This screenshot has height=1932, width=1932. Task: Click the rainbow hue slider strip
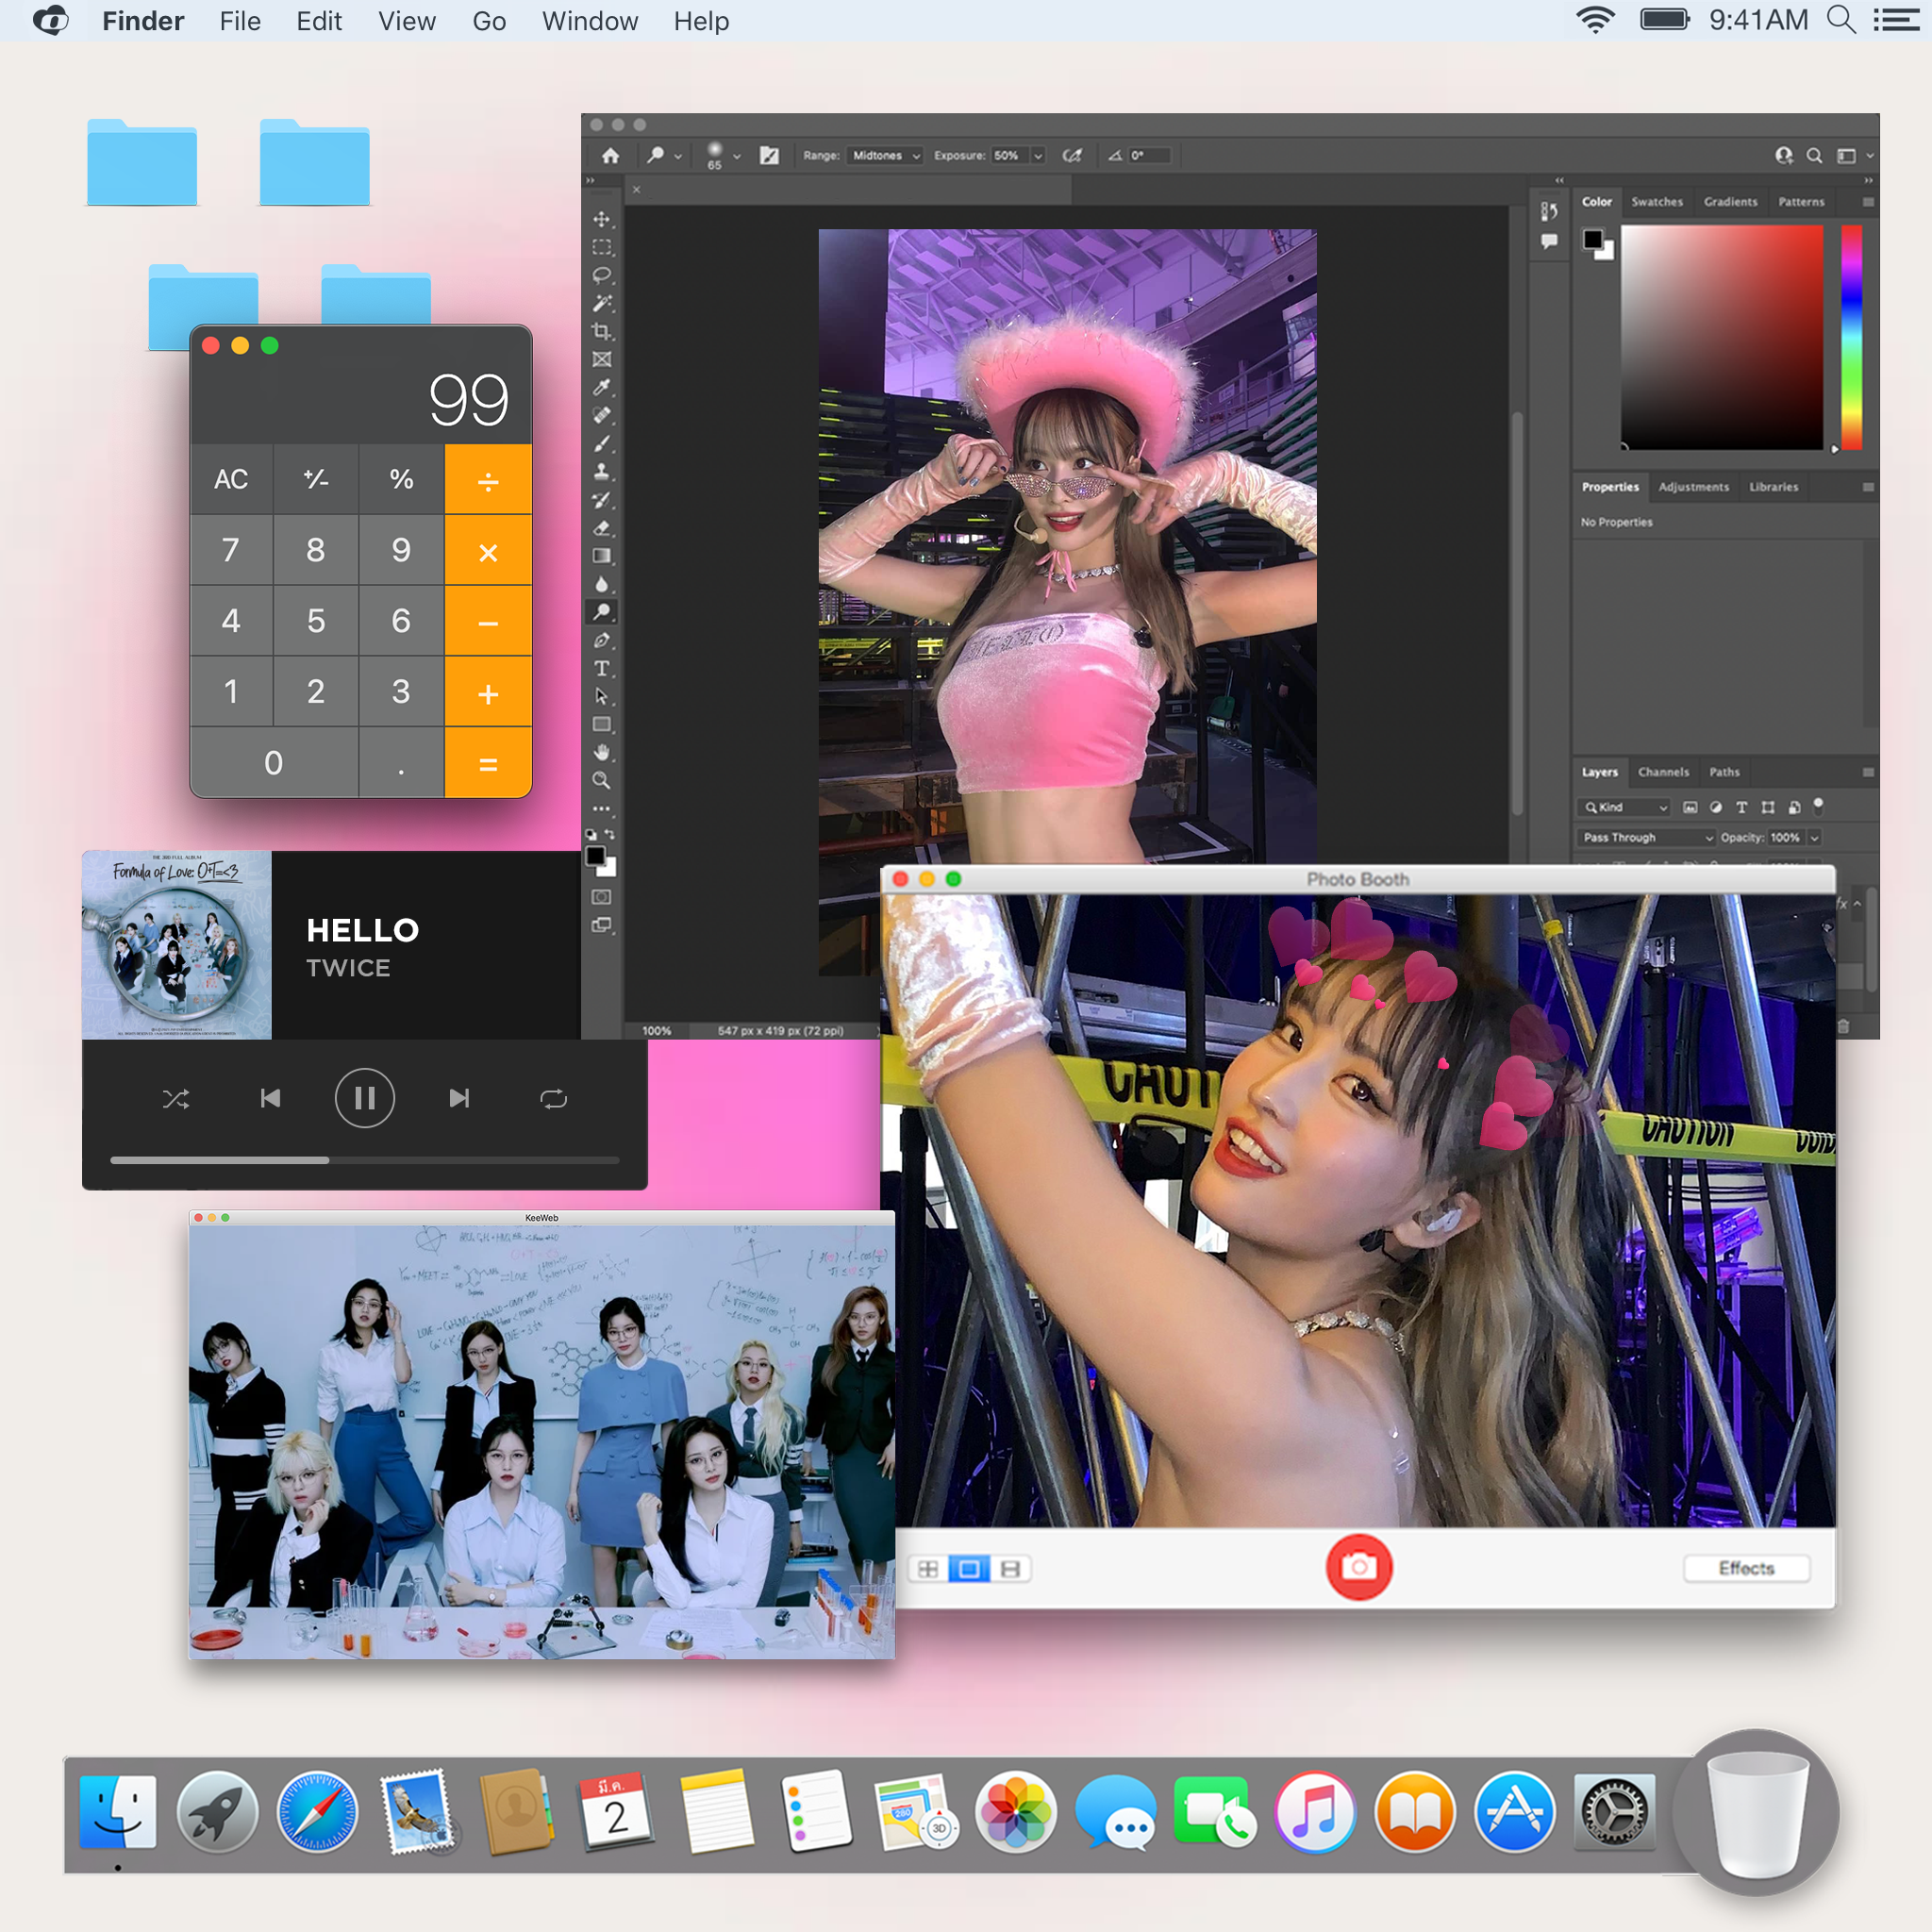pos(1851,336)
